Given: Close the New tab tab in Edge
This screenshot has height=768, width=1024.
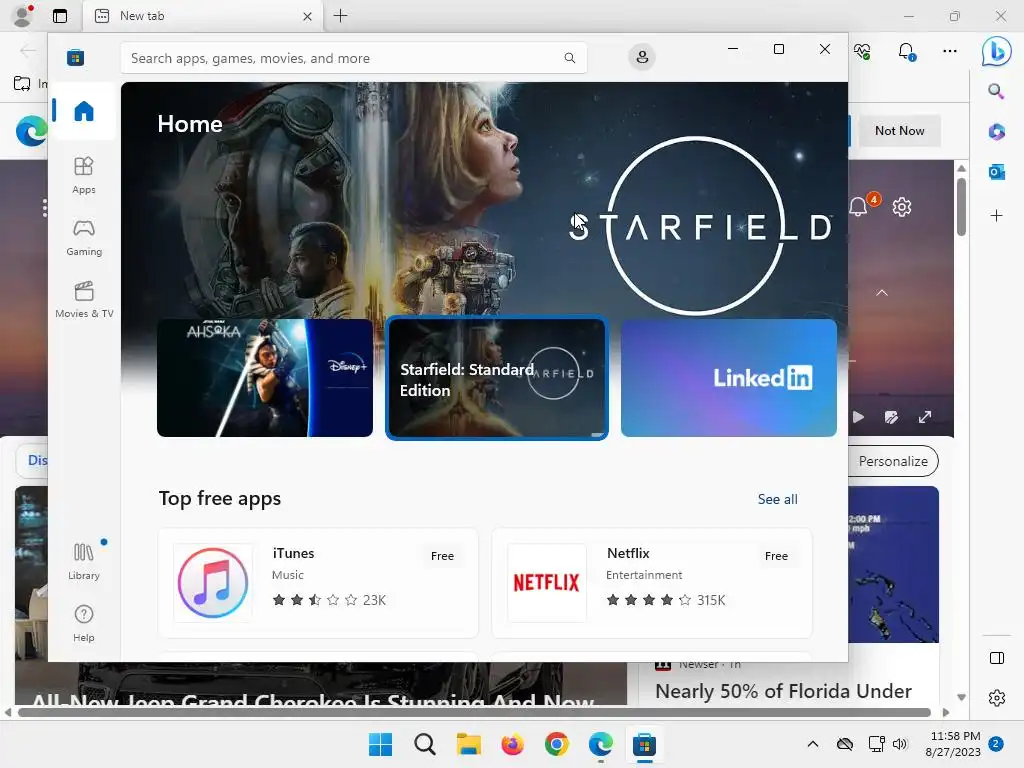Looking at the screenshot, I should [307, 16].
